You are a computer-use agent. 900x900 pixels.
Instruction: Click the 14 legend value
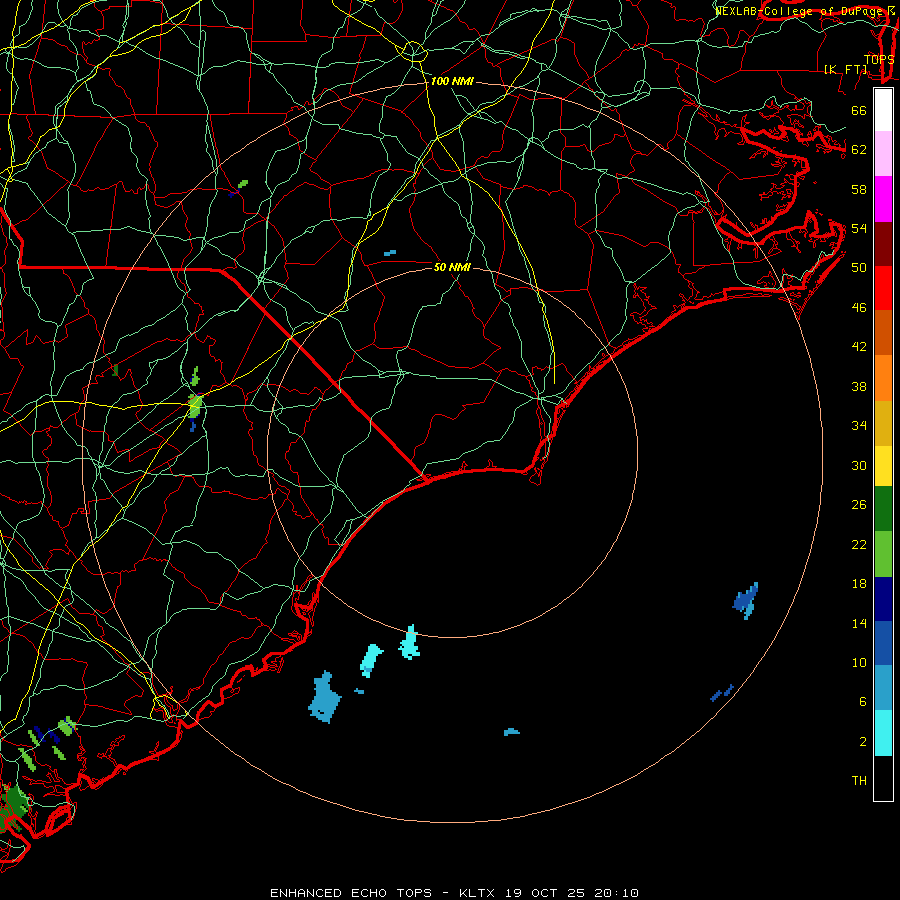pyautogui.click(x=859, y=623)
